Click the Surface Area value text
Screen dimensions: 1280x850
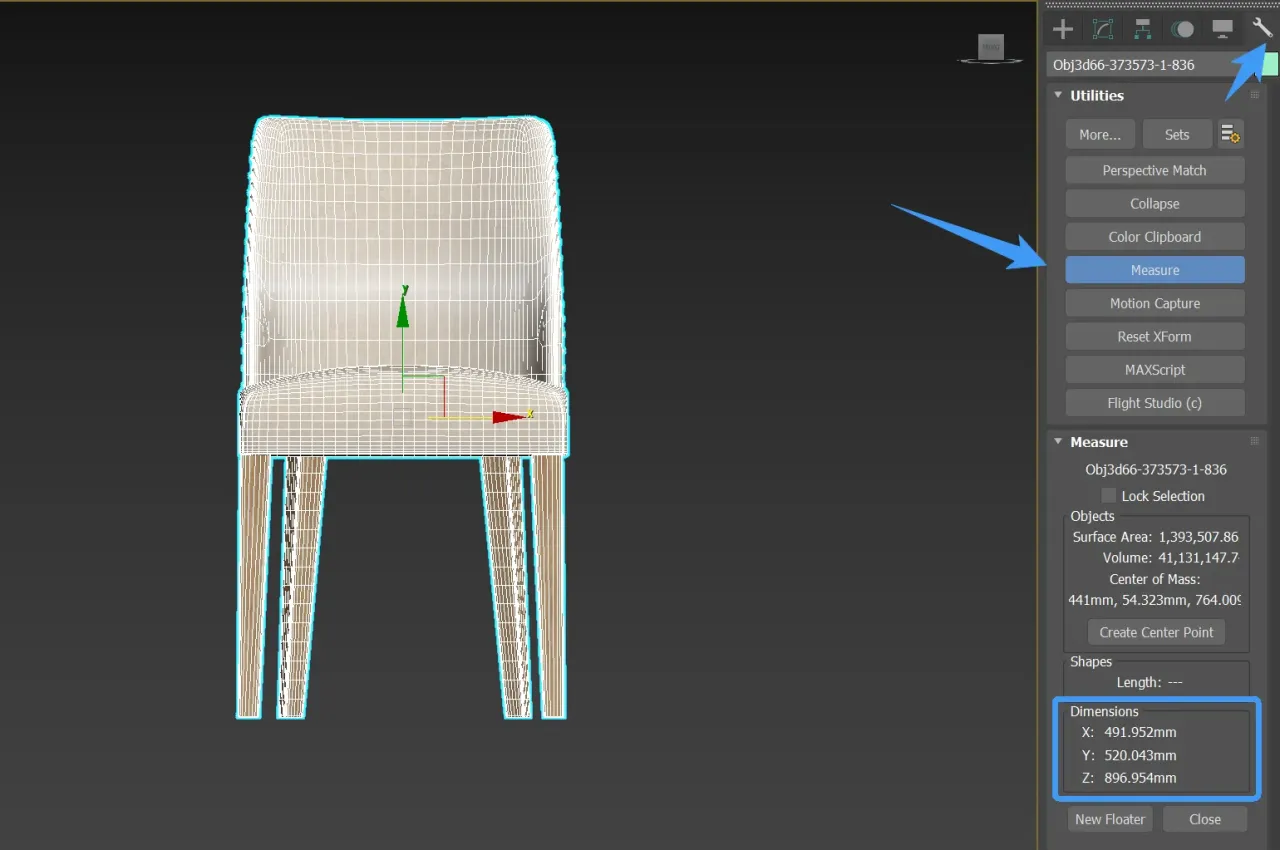[1198, 537]
